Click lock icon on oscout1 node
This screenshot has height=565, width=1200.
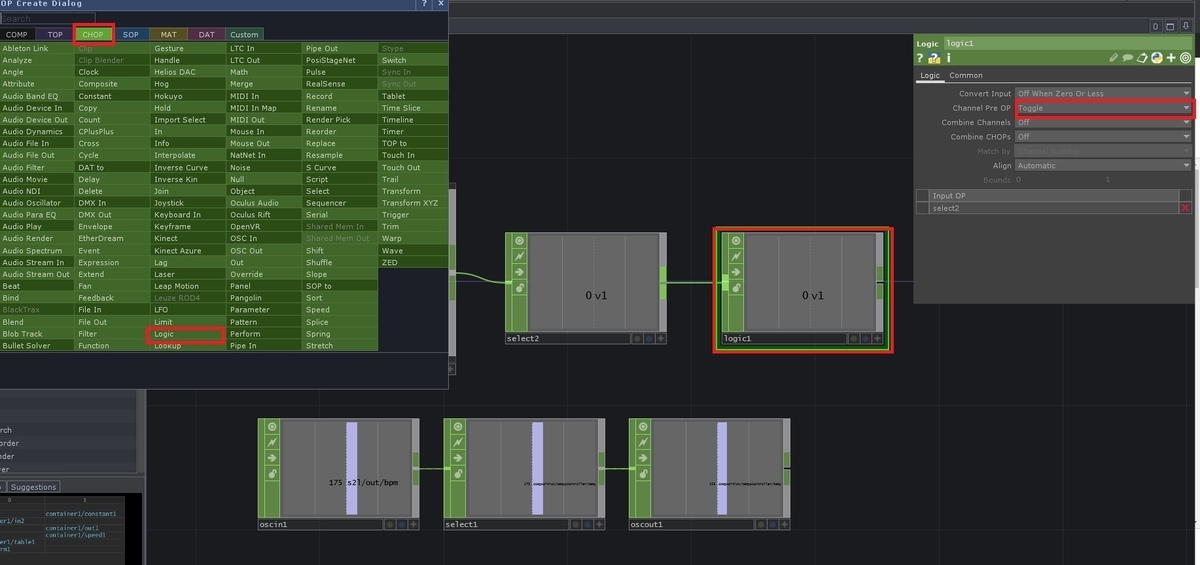(x=643, y=474)
